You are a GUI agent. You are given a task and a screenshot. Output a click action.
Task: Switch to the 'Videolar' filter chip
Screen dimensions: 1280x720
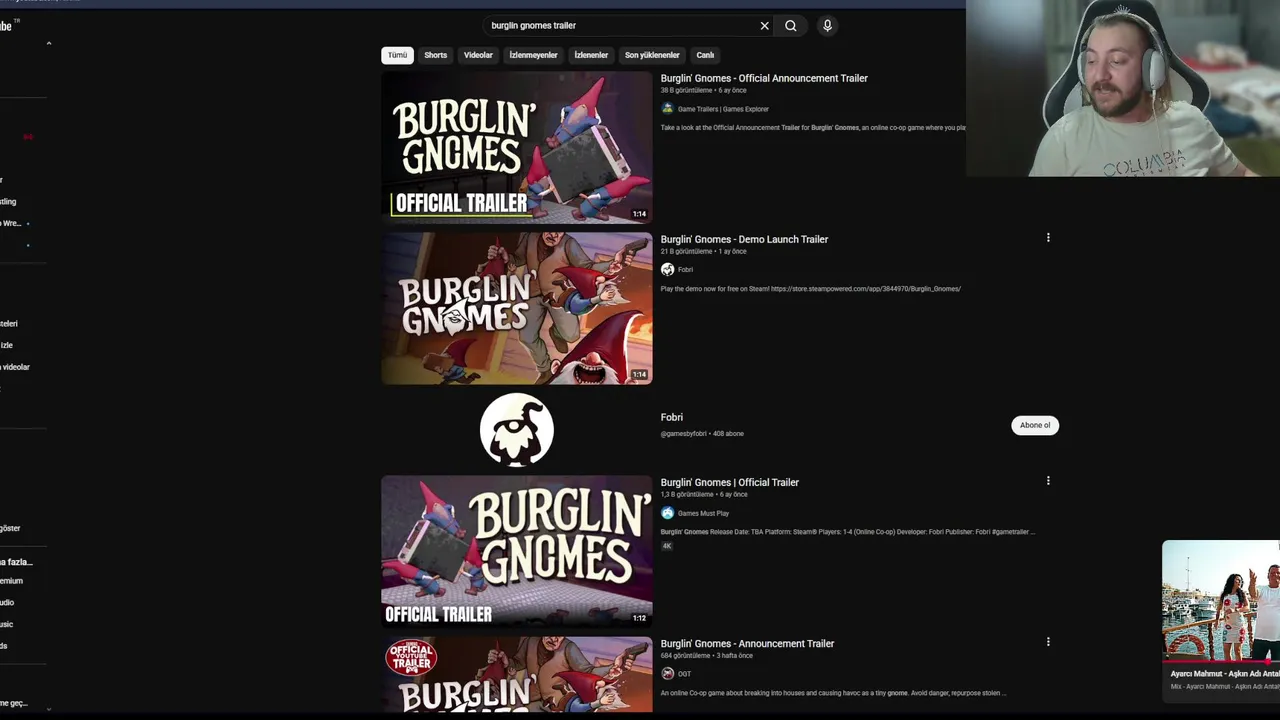(478, 55)
